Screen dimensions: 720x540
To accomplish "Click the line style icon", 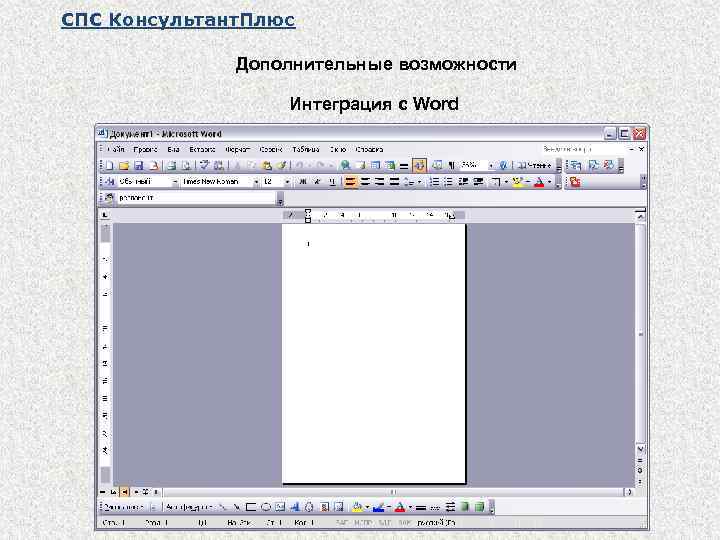I will [x=421, y=508].
